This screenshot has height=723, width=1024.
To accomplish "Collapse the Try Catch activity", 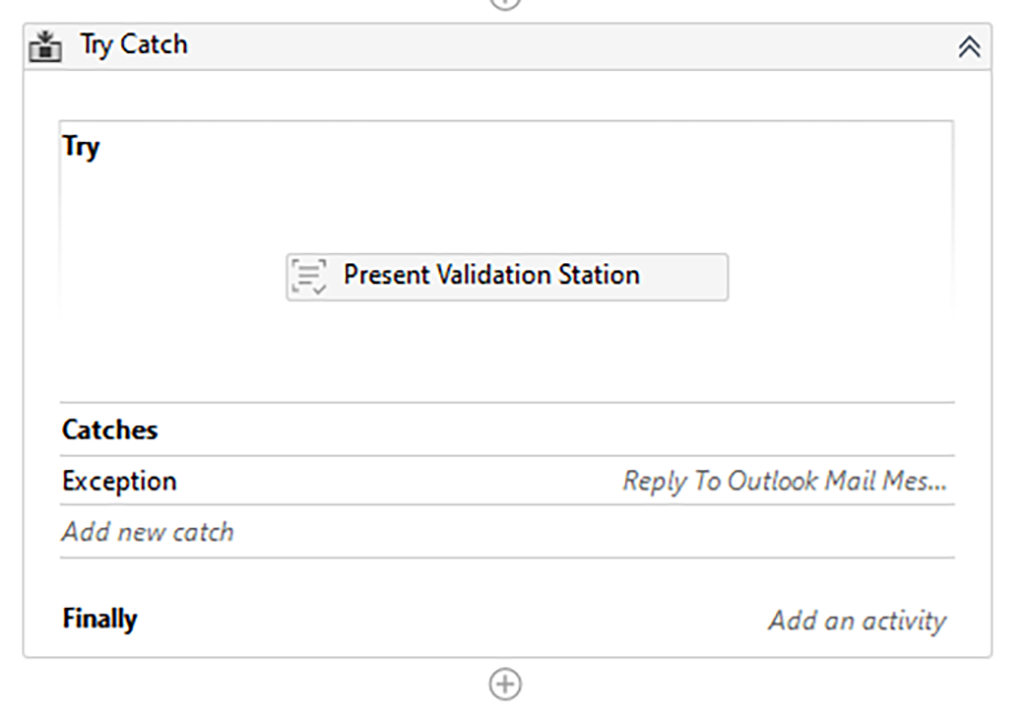I will pos(969,47).
